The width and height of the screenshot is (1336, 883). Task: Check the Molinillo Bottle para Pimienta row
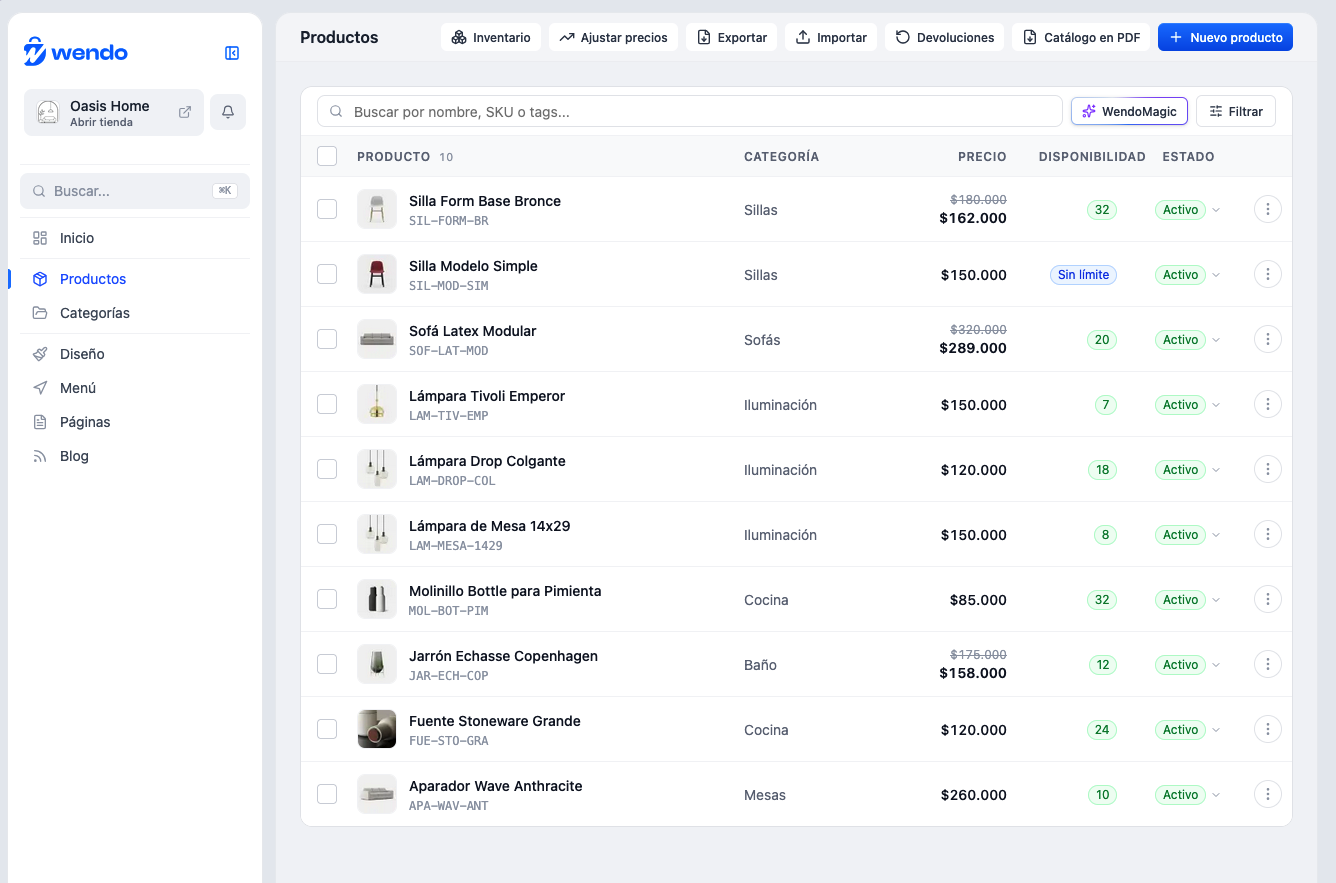pyautogui.click(x=327, y=599)
